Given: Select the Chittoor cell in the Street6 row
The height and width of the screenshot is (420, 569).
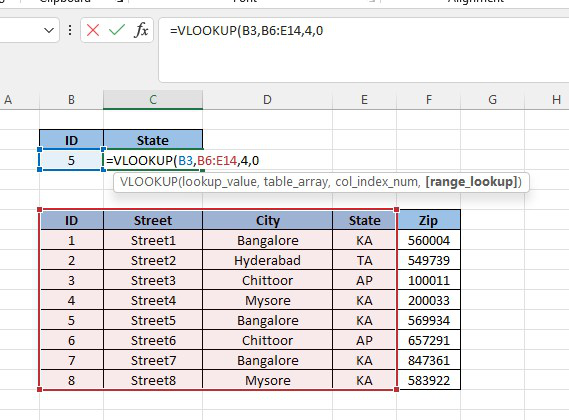Looking at the screenshot, I should coord(267,340).
